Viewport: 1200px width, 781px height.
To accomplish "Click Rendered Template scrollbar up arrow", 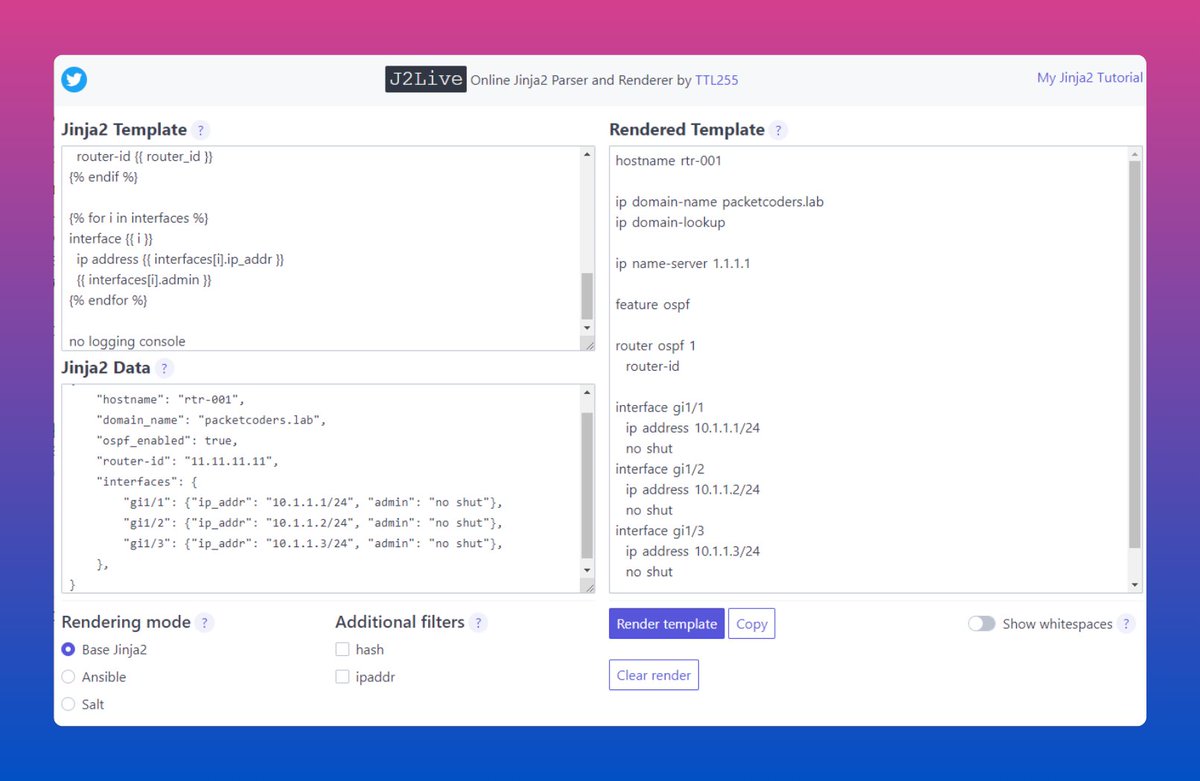I will coord(1134,154).
